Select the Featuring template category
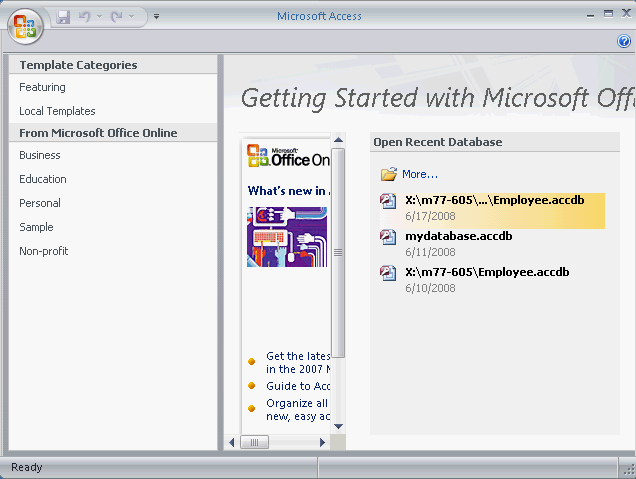 pos(42,88)
